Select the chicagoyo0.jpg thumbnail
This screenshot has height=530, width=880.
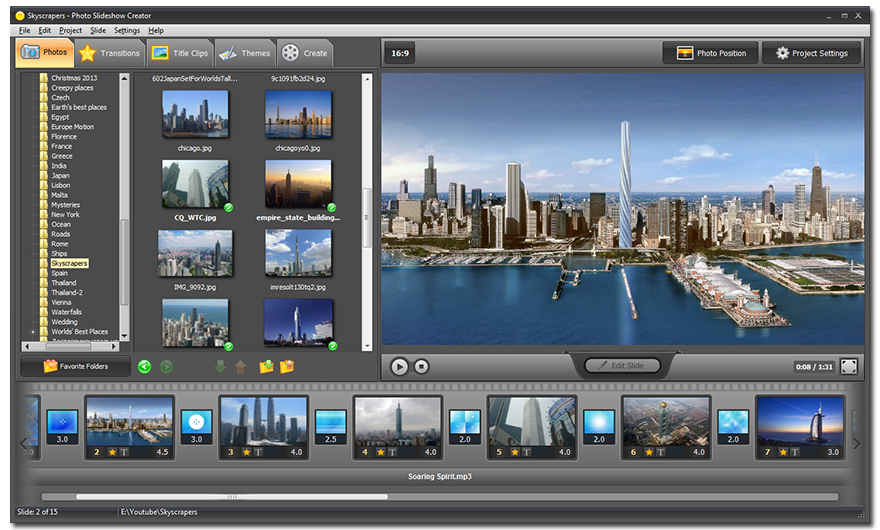coord(298,114)
